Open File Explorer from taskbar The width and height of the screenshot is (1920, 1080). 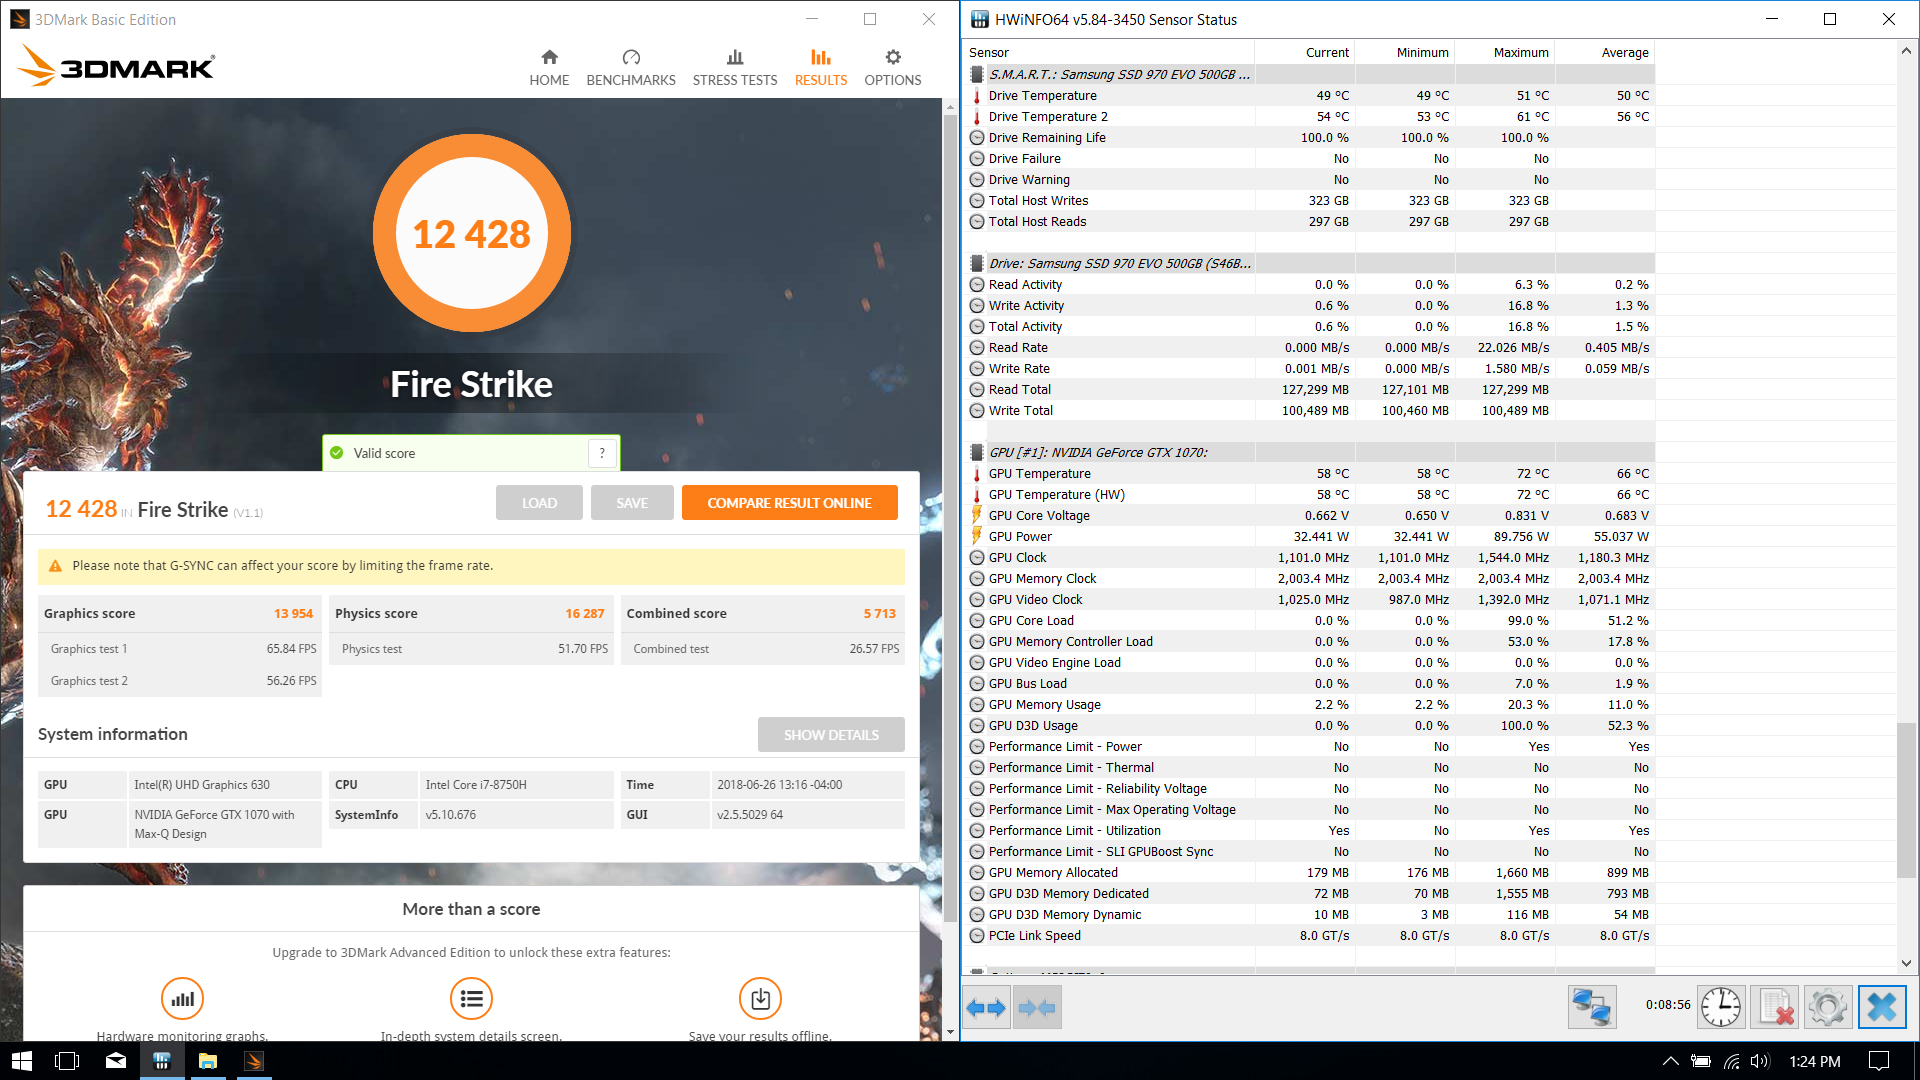[208, 1061]
